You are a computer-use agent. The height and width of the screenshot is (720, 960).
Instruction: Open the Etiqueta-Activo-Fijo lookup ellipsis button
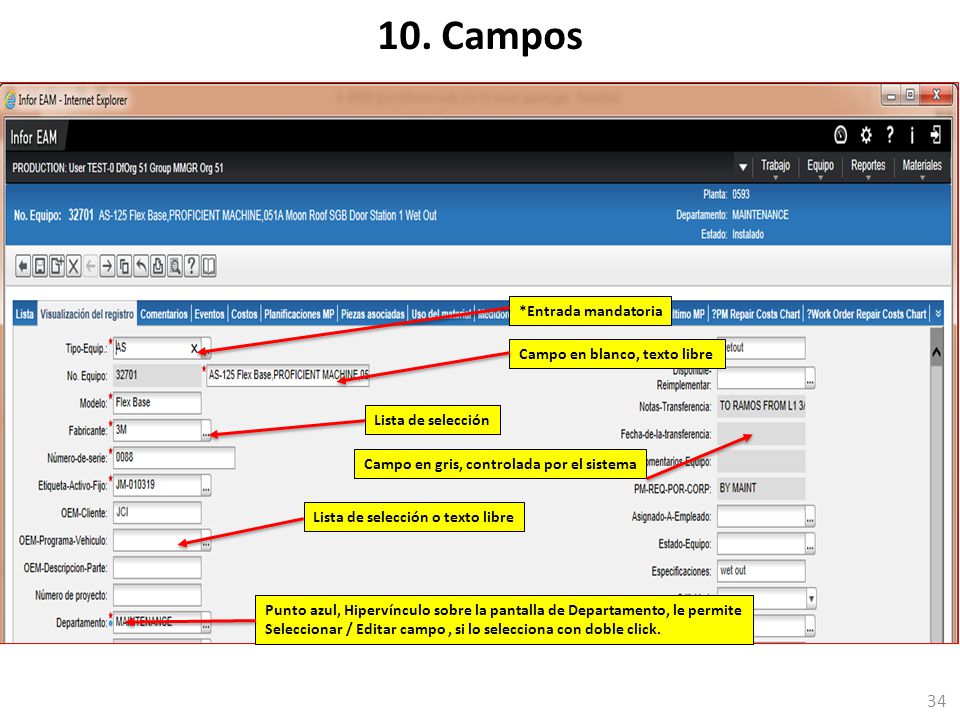click(x=206, y=486)
